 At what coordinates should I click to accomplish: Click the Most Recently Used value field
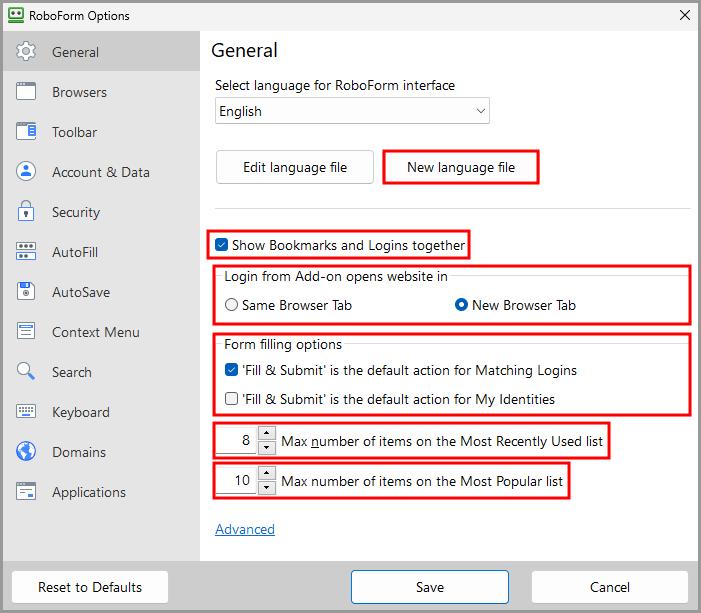(236, 440)
